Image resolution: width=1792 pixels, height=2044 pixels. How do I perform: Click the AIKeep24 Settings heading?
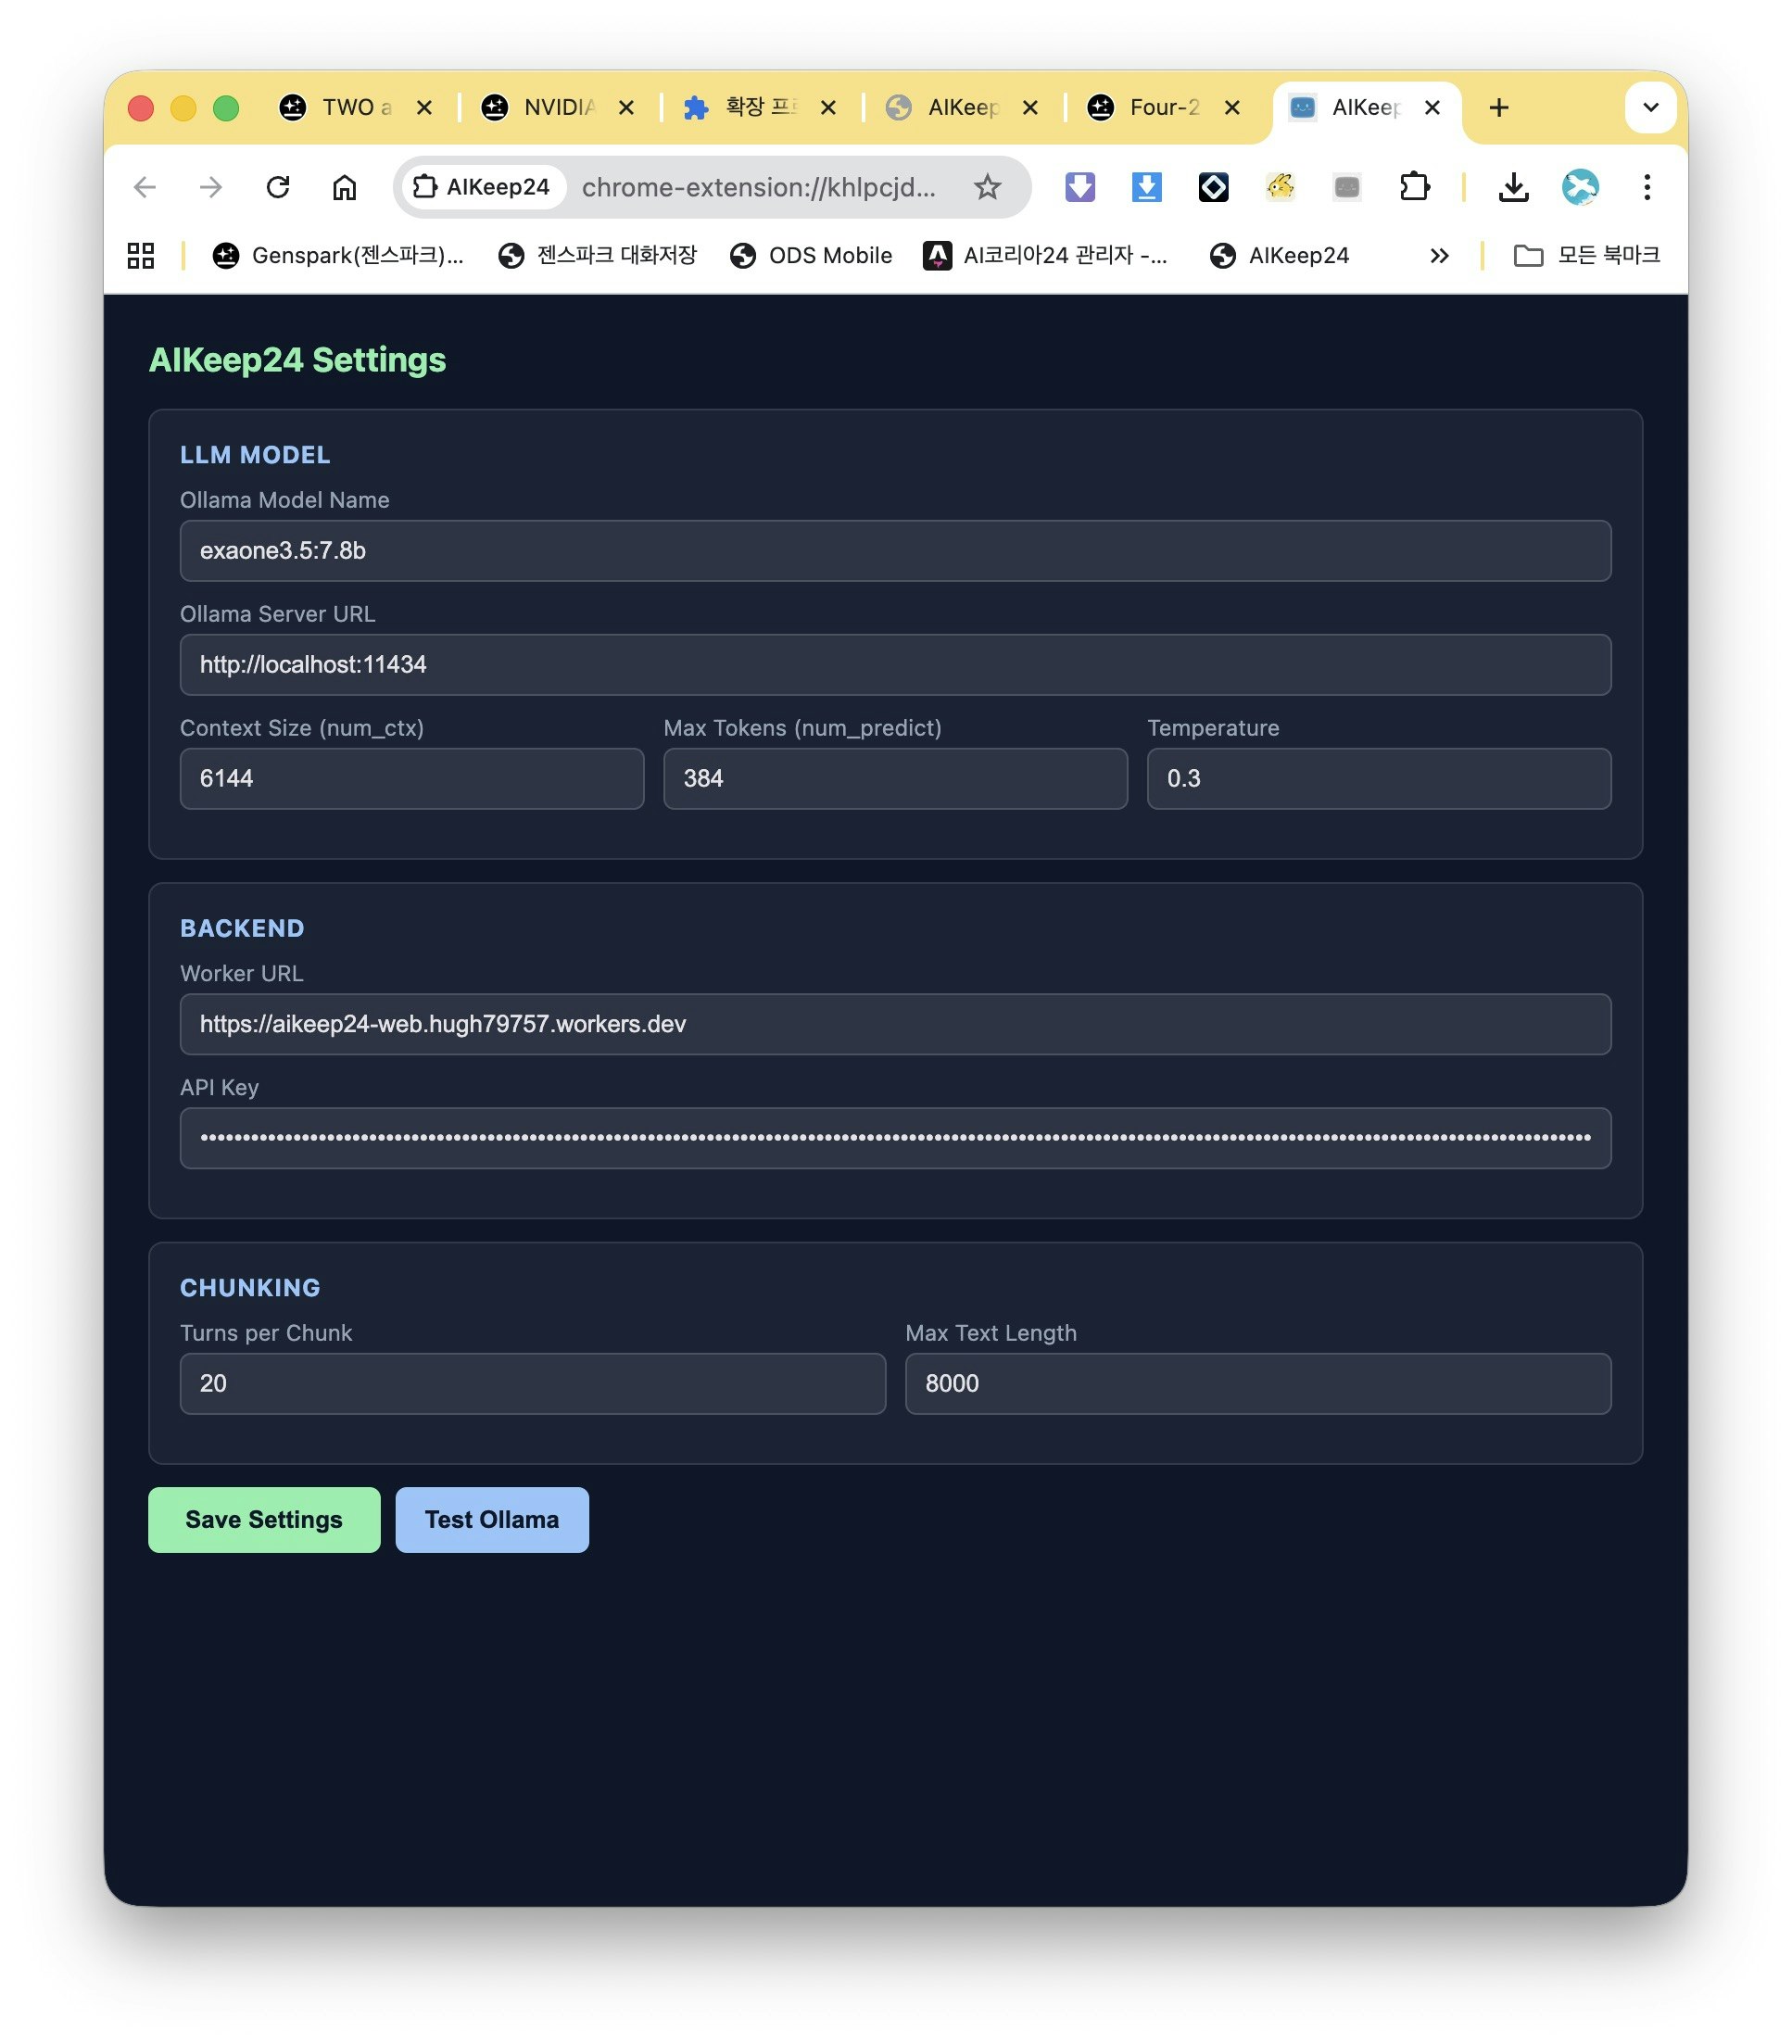pyautogui.click(x=297, y=360)
